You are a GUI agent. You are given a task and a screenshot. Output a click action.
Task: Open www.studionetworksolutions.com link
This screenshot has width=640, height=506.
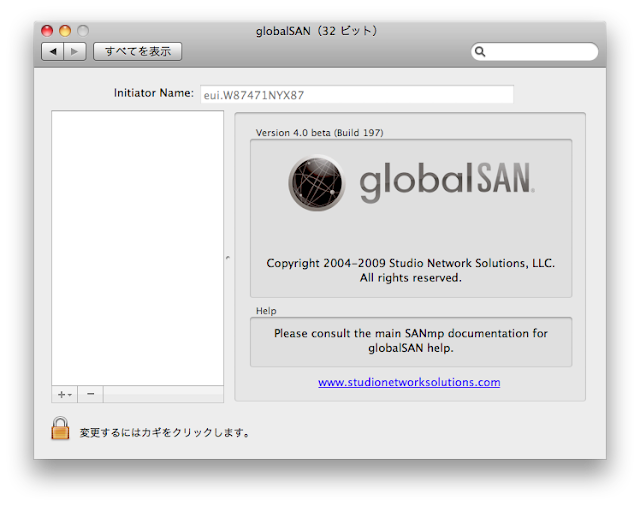pyautogui.click(x=409, y=382)
